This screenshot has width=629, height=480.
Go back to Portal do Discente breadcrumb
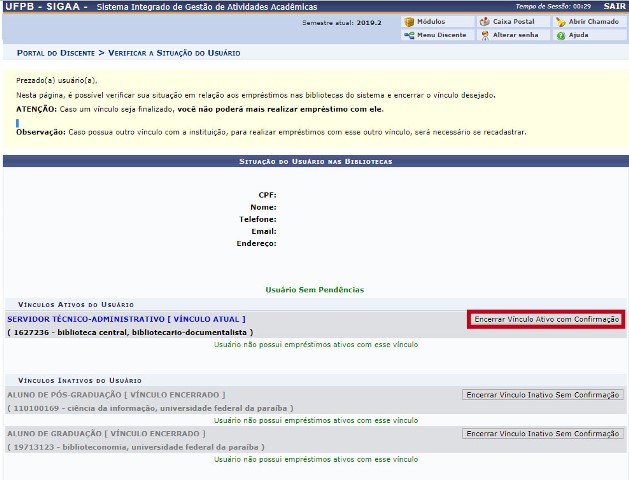click(55, 52)
